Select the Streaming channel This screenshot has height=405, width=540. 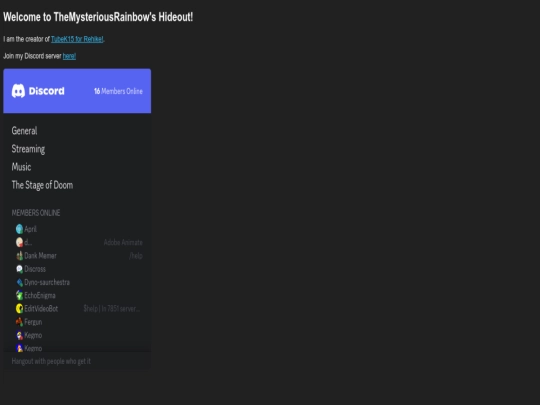tap(28, 149)
